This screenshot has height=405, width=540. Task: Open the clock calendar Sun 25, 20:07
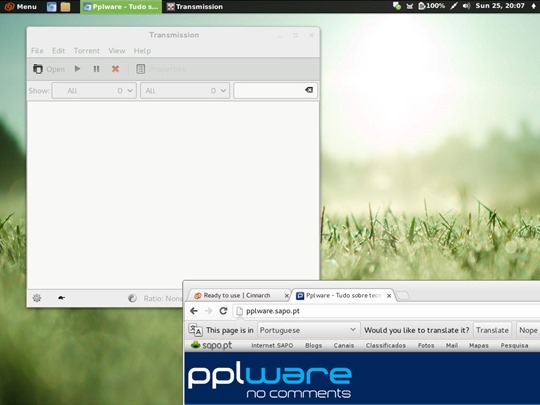click(x=500, y=6)
